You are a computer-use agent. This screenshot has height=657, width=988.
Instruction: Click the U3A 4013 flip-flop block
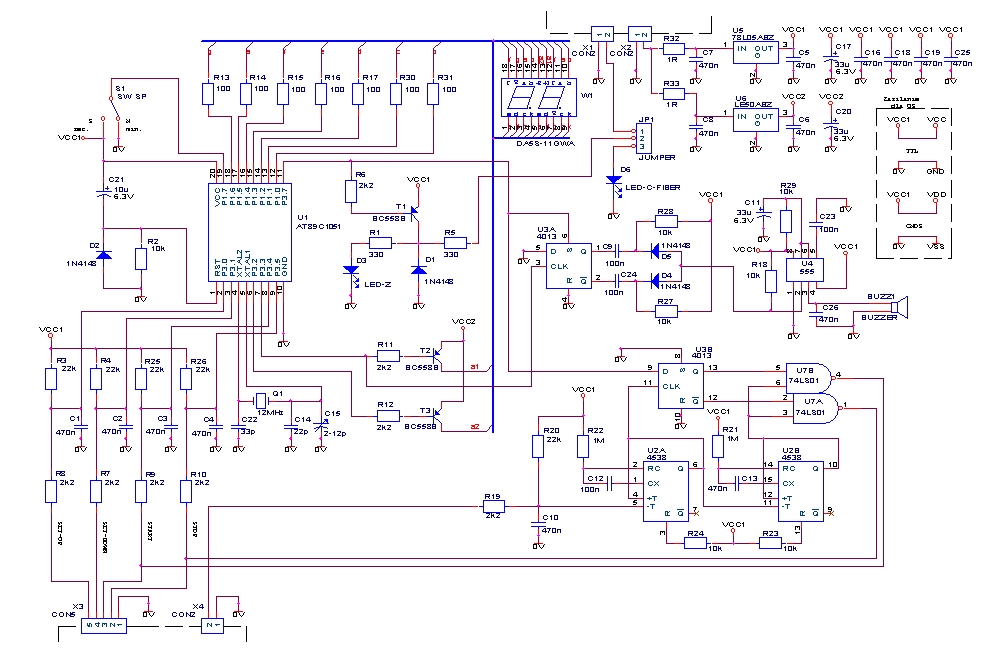tap(569, 266)
